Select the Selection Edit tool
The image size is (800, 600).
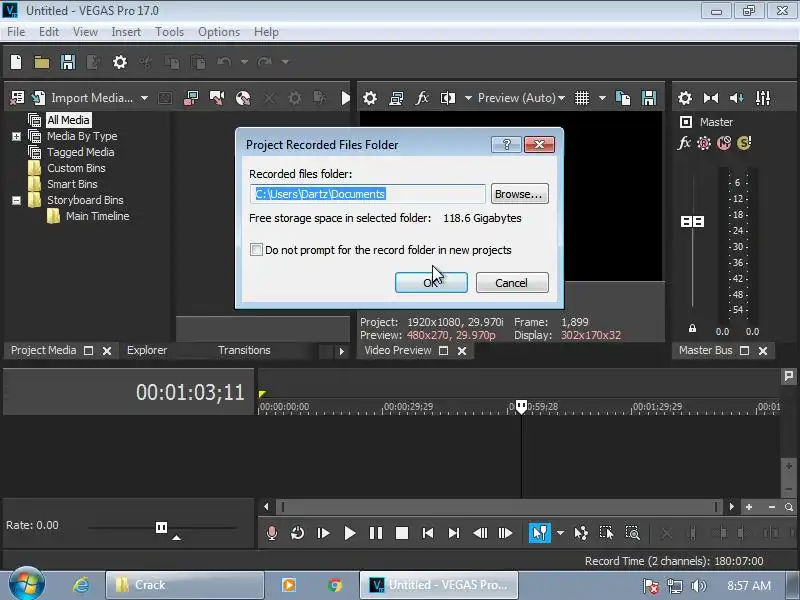pos(607,533)
